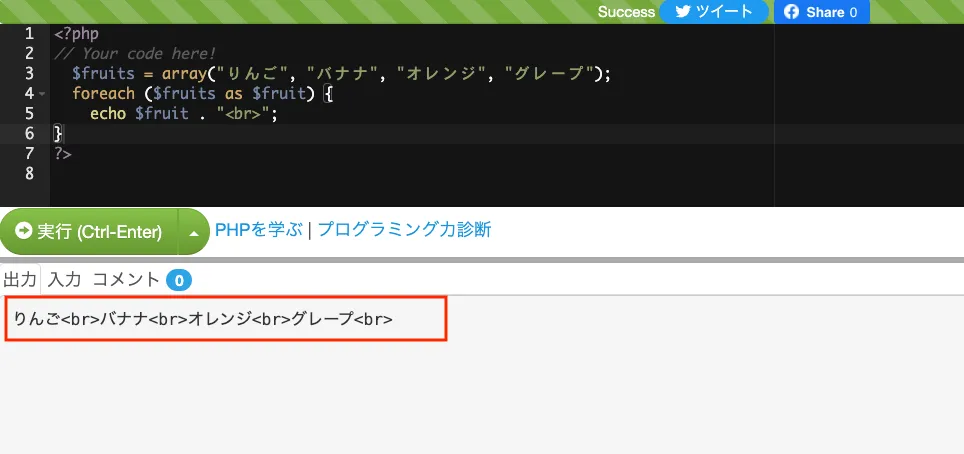Click the $fruits variable on line 3
The width and height of the screenshot is (964, 454).
click(103, 74)
